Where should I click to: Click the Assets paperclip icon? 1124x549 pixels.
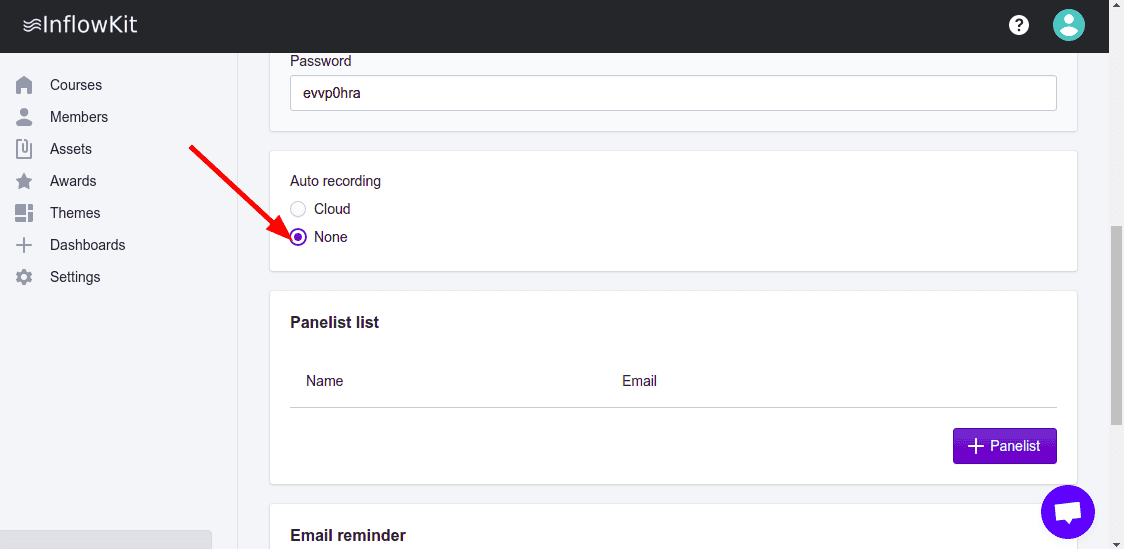click(25, 149)
